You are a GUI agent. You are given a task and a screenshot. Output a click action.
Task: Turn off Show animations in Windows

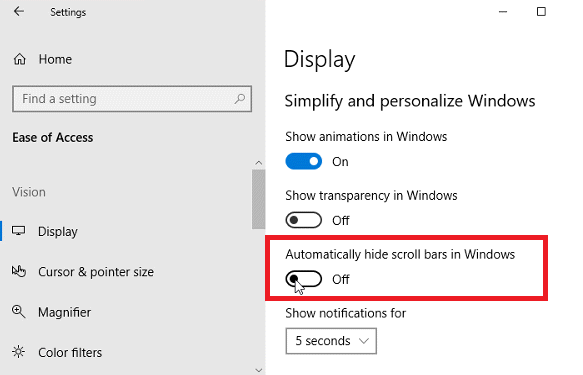point(303,161)
